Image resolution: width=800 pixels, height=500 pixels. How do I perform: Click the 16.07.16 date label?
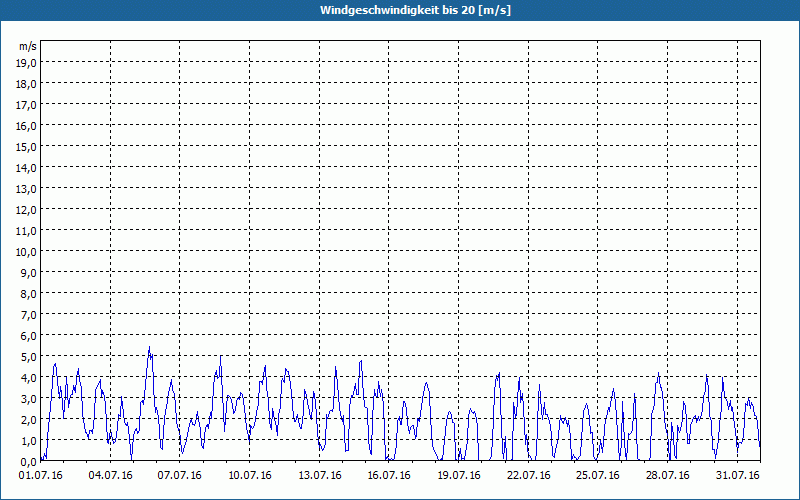(x=389, y=476)
